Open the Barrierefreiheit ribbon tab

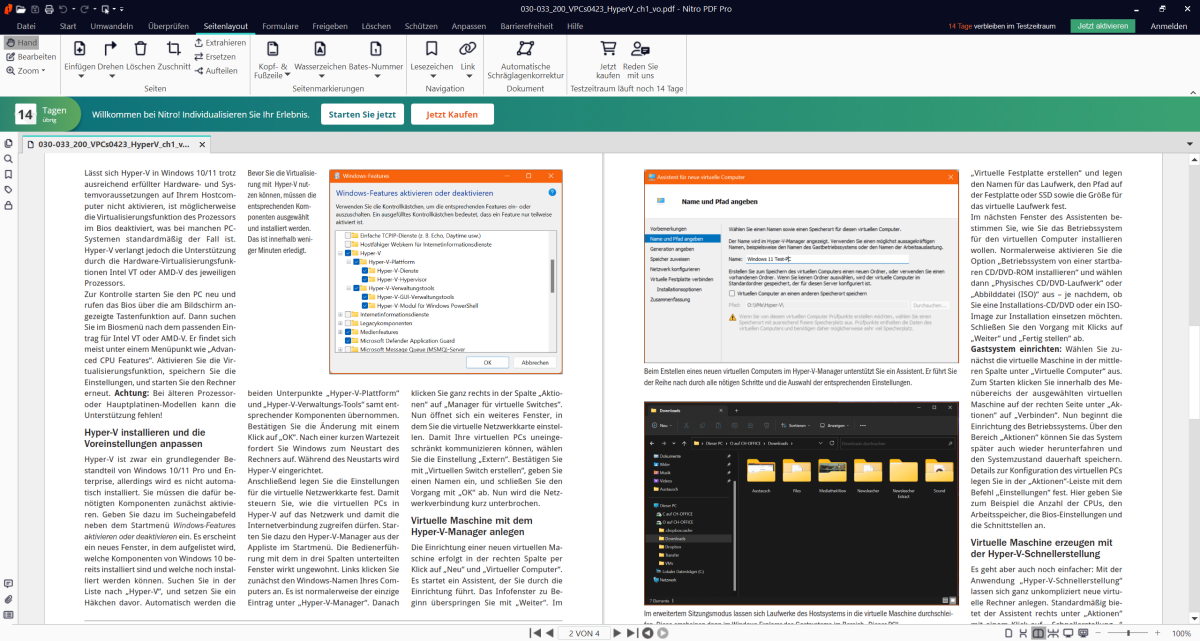[526, 26]
